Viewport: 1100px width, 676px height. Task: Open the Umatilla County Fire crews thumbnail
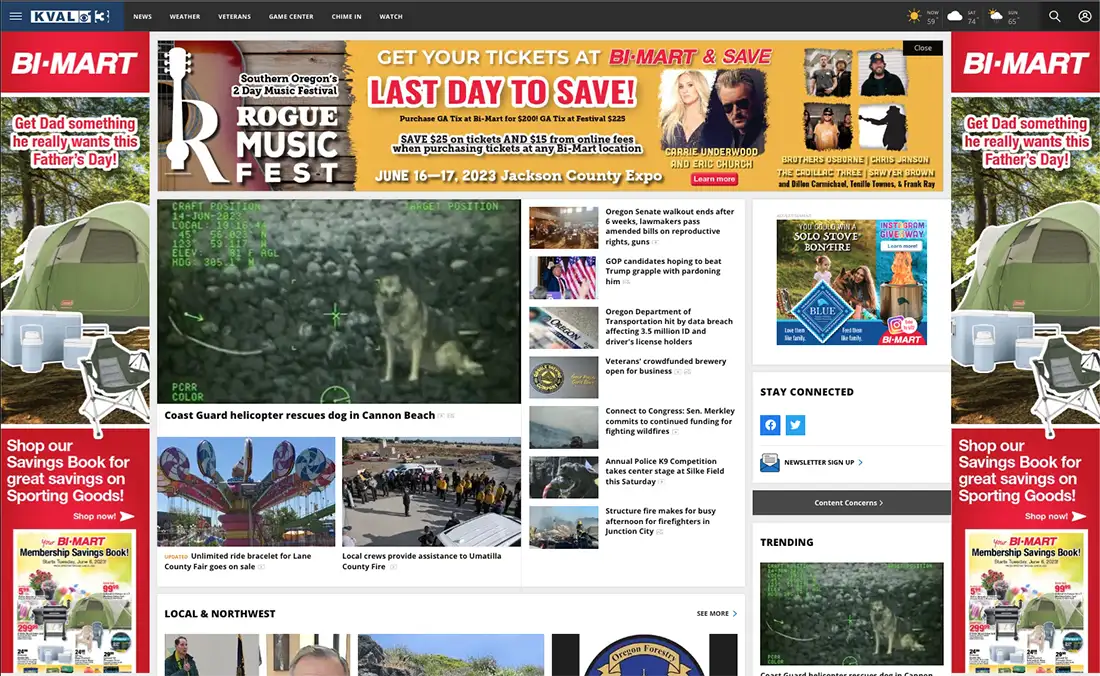point(431,492)
